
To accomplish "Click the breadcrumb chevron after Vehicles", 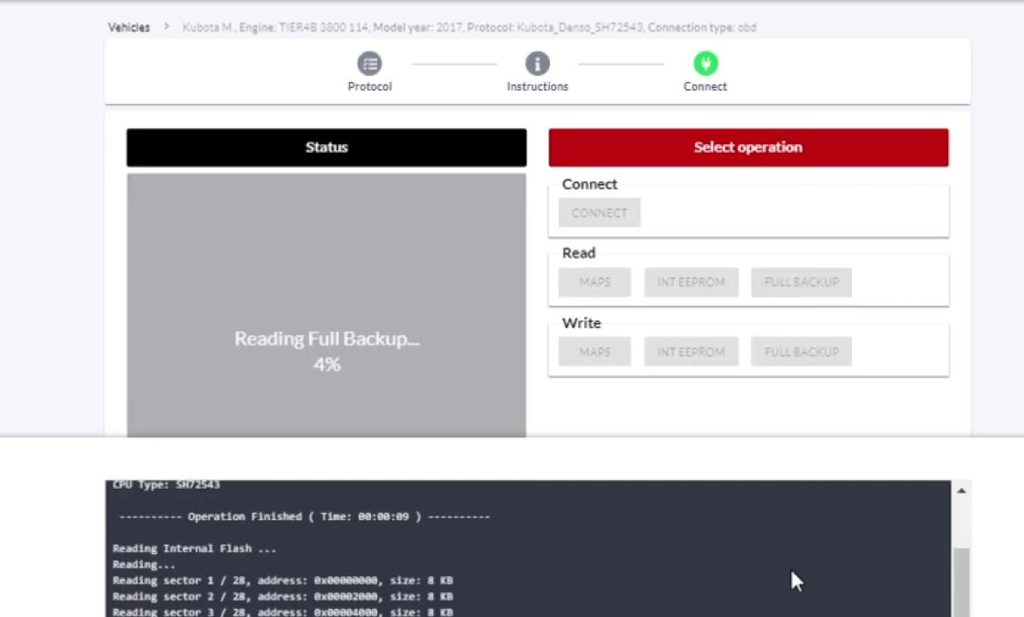I will click(167, 27).
